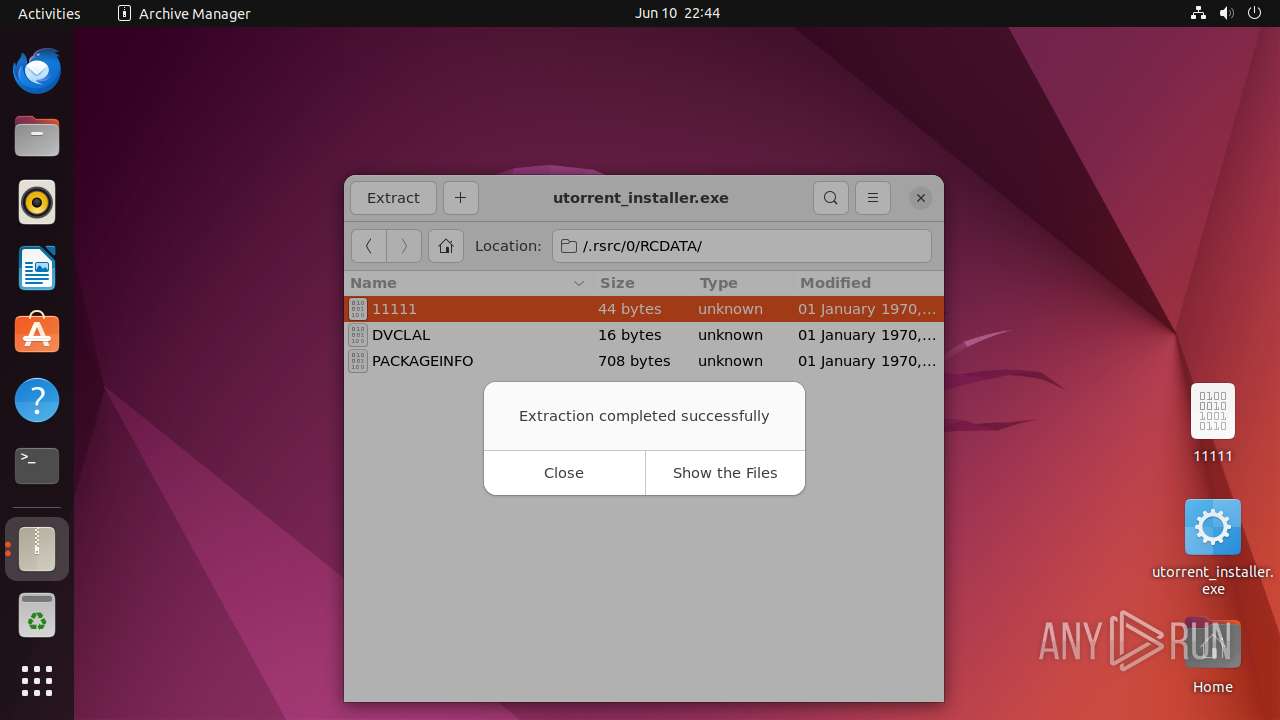Add files with the plus button
The image size is (1280, 720).
pos(460,198)
